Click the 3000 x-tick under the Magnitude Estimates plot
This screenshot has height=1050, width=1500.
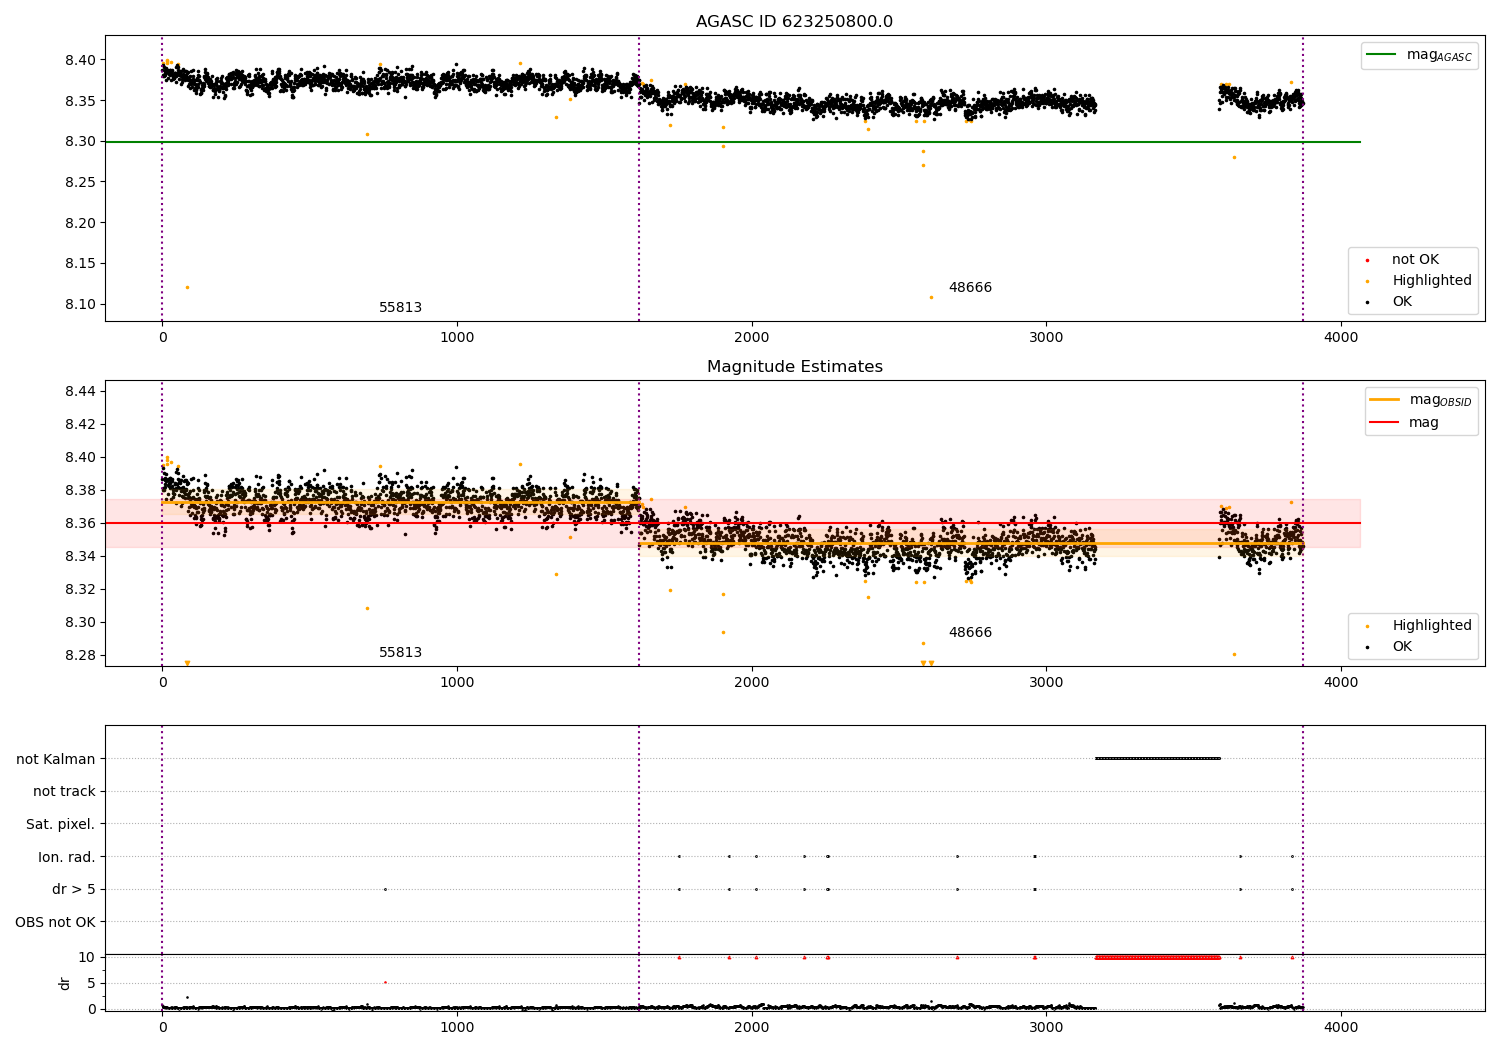[x=1046, y=682]
